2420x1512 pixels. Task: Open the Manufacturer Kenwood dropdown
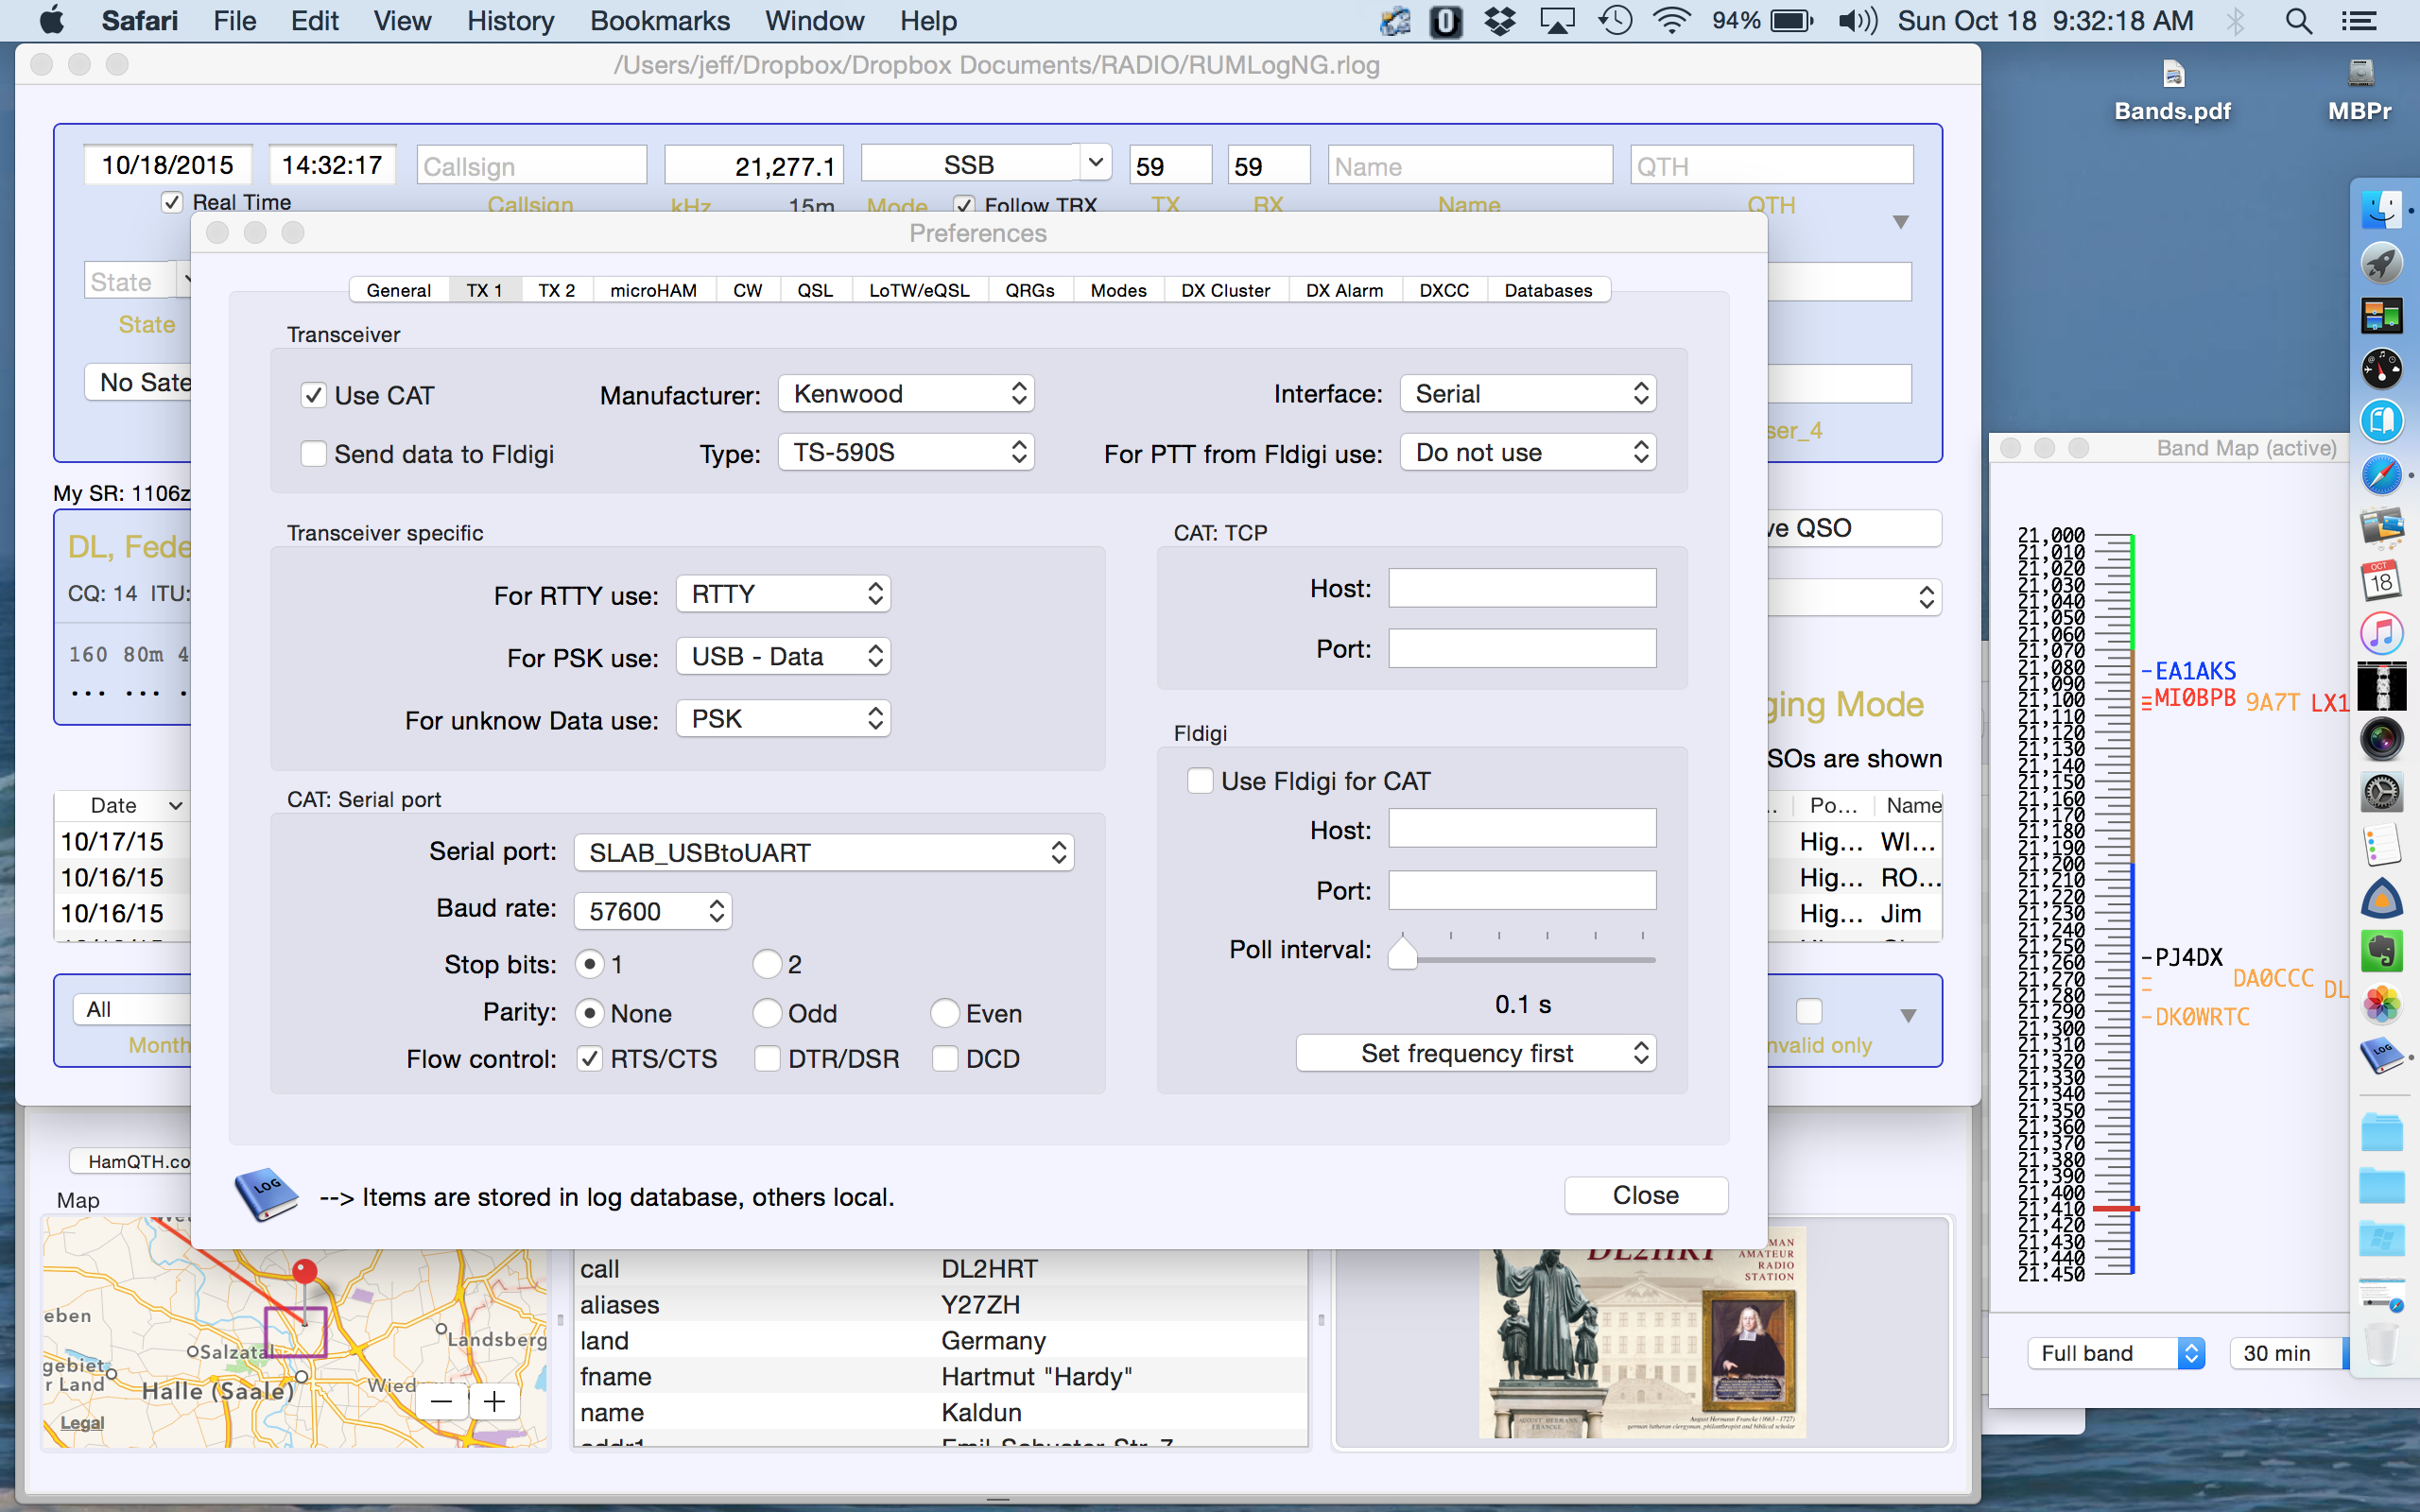click(x=905, y=394)
